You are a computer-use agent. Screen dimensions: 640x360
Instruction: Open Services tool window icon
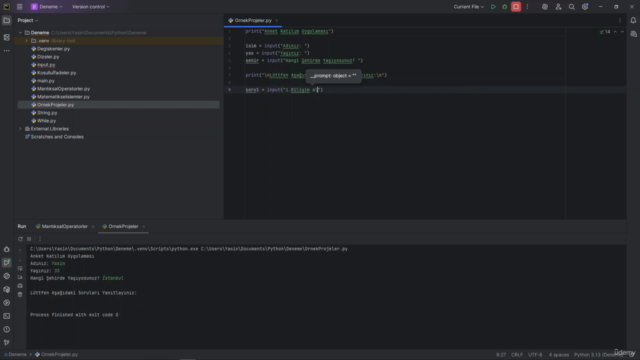7,303
